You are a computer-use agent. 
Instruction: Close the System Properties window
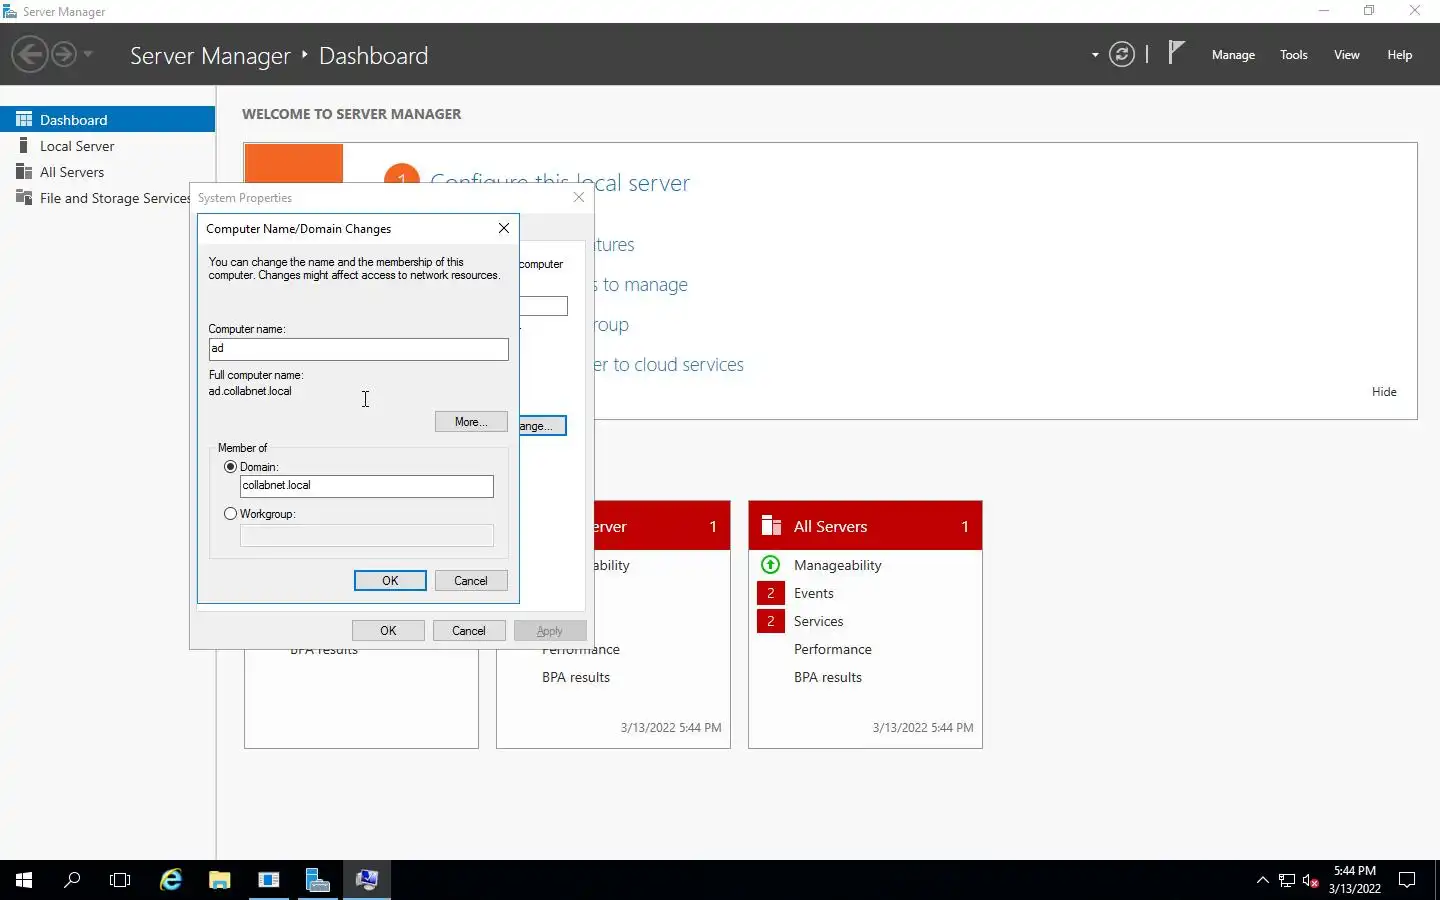pyautogui.click(x=578, y=197)
